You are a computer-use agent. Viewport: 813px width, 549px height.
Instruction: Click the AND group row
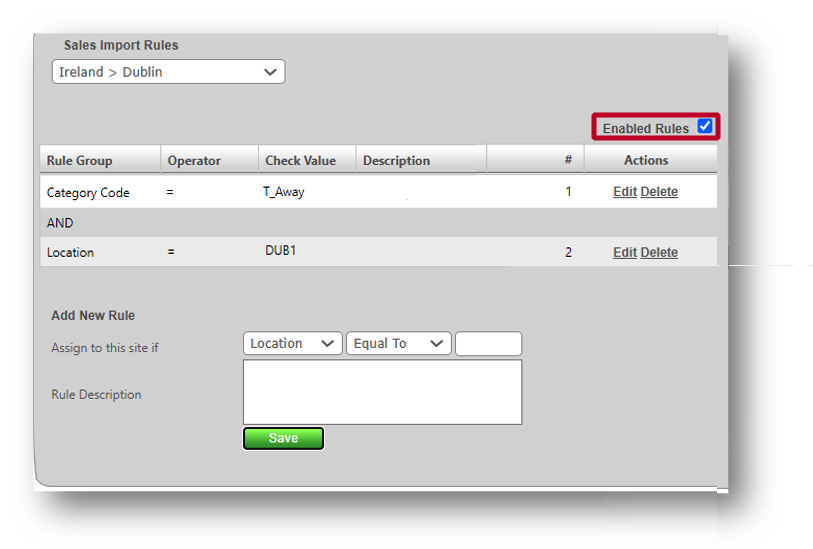(379, 223)
